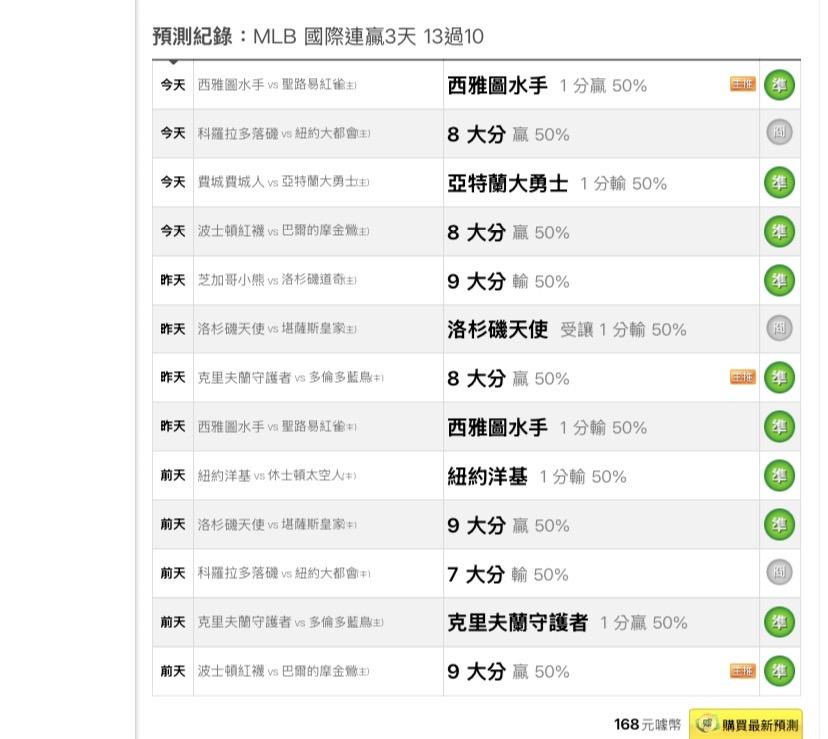Select the 前天 洛杉磯天使 vs 堪薩斯皇家 matchup
Image resolution: width=828 pixels, height=739 pixels.
277,524
